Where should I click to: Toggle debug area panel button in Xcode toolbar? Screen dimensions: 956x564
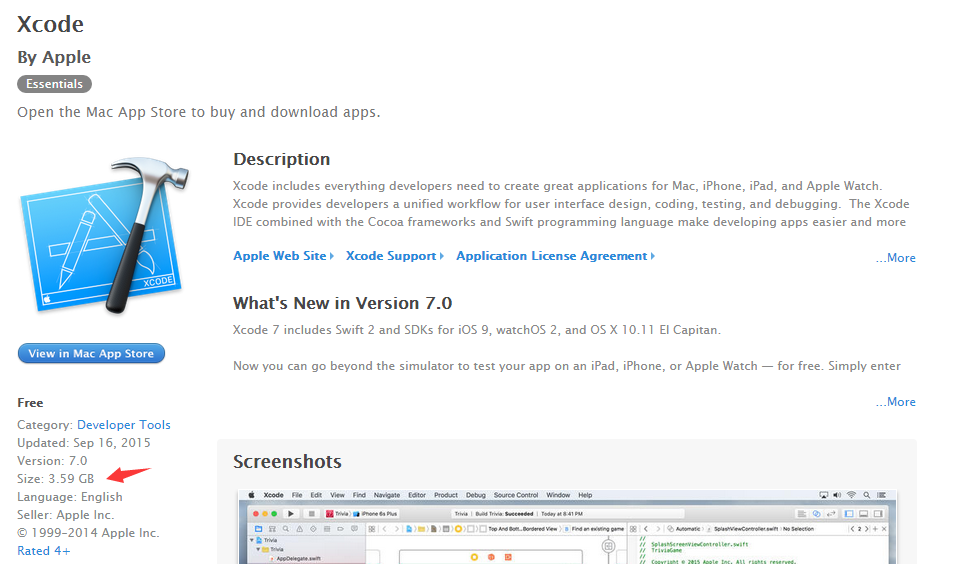click(863, 514)
